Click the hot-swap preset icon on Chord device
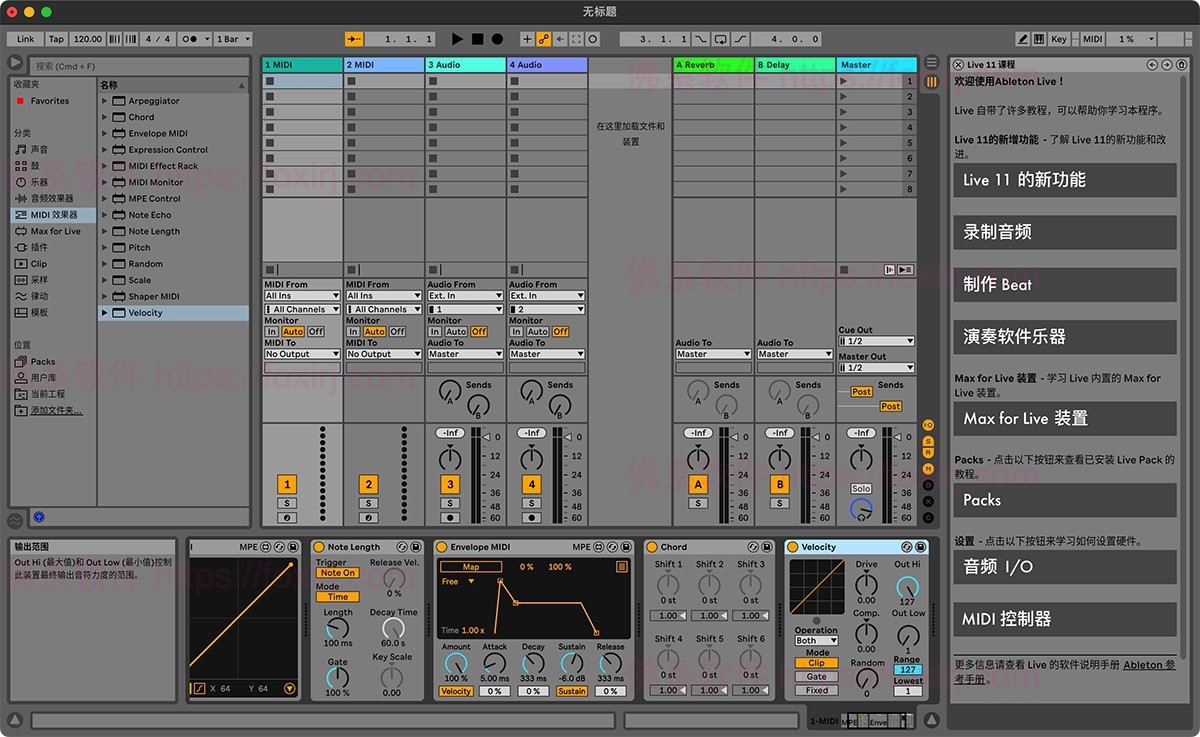This screenshot has width=1200, height=737. [752, 547]
